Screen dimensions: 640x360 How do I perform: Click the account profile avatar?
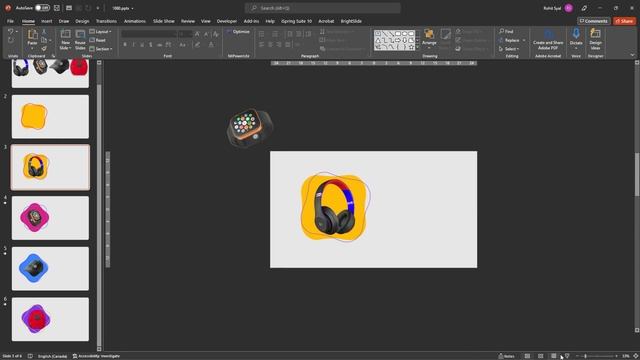click(x=569, y=8)
